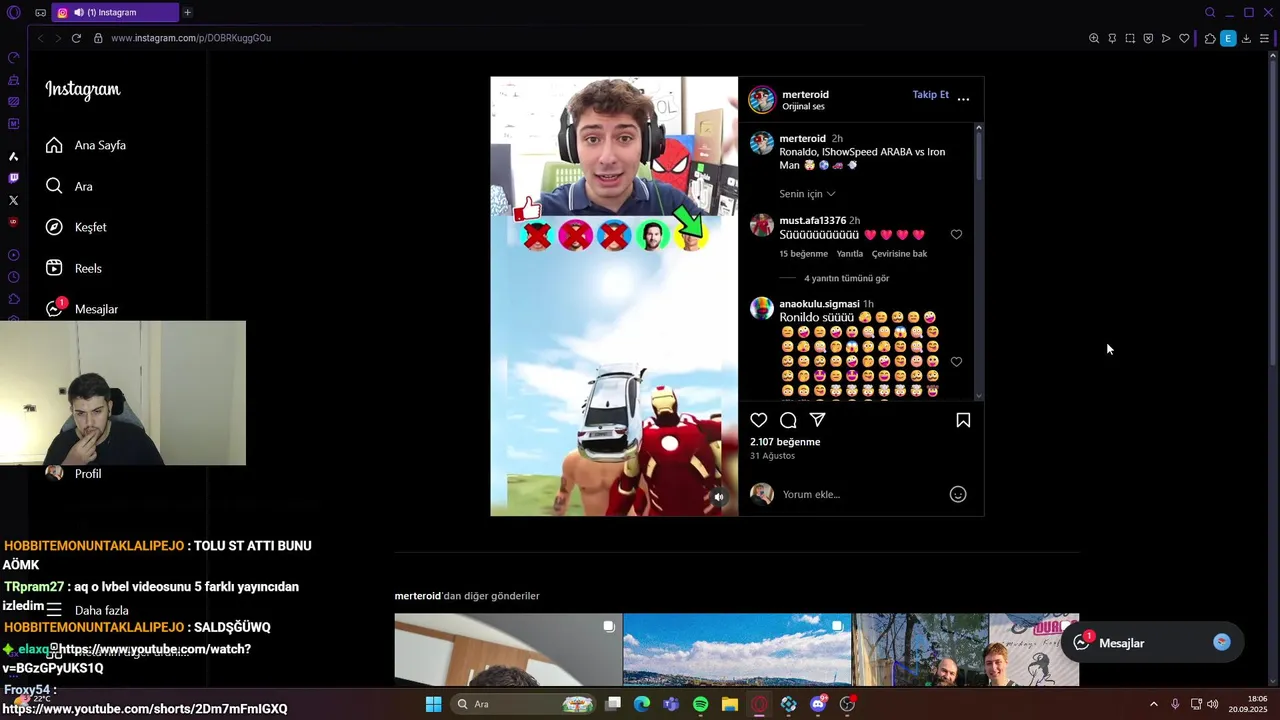1280x720 pixels.
Task: Open Ara search in Instagram sidebar
Action: pos(69,186)
